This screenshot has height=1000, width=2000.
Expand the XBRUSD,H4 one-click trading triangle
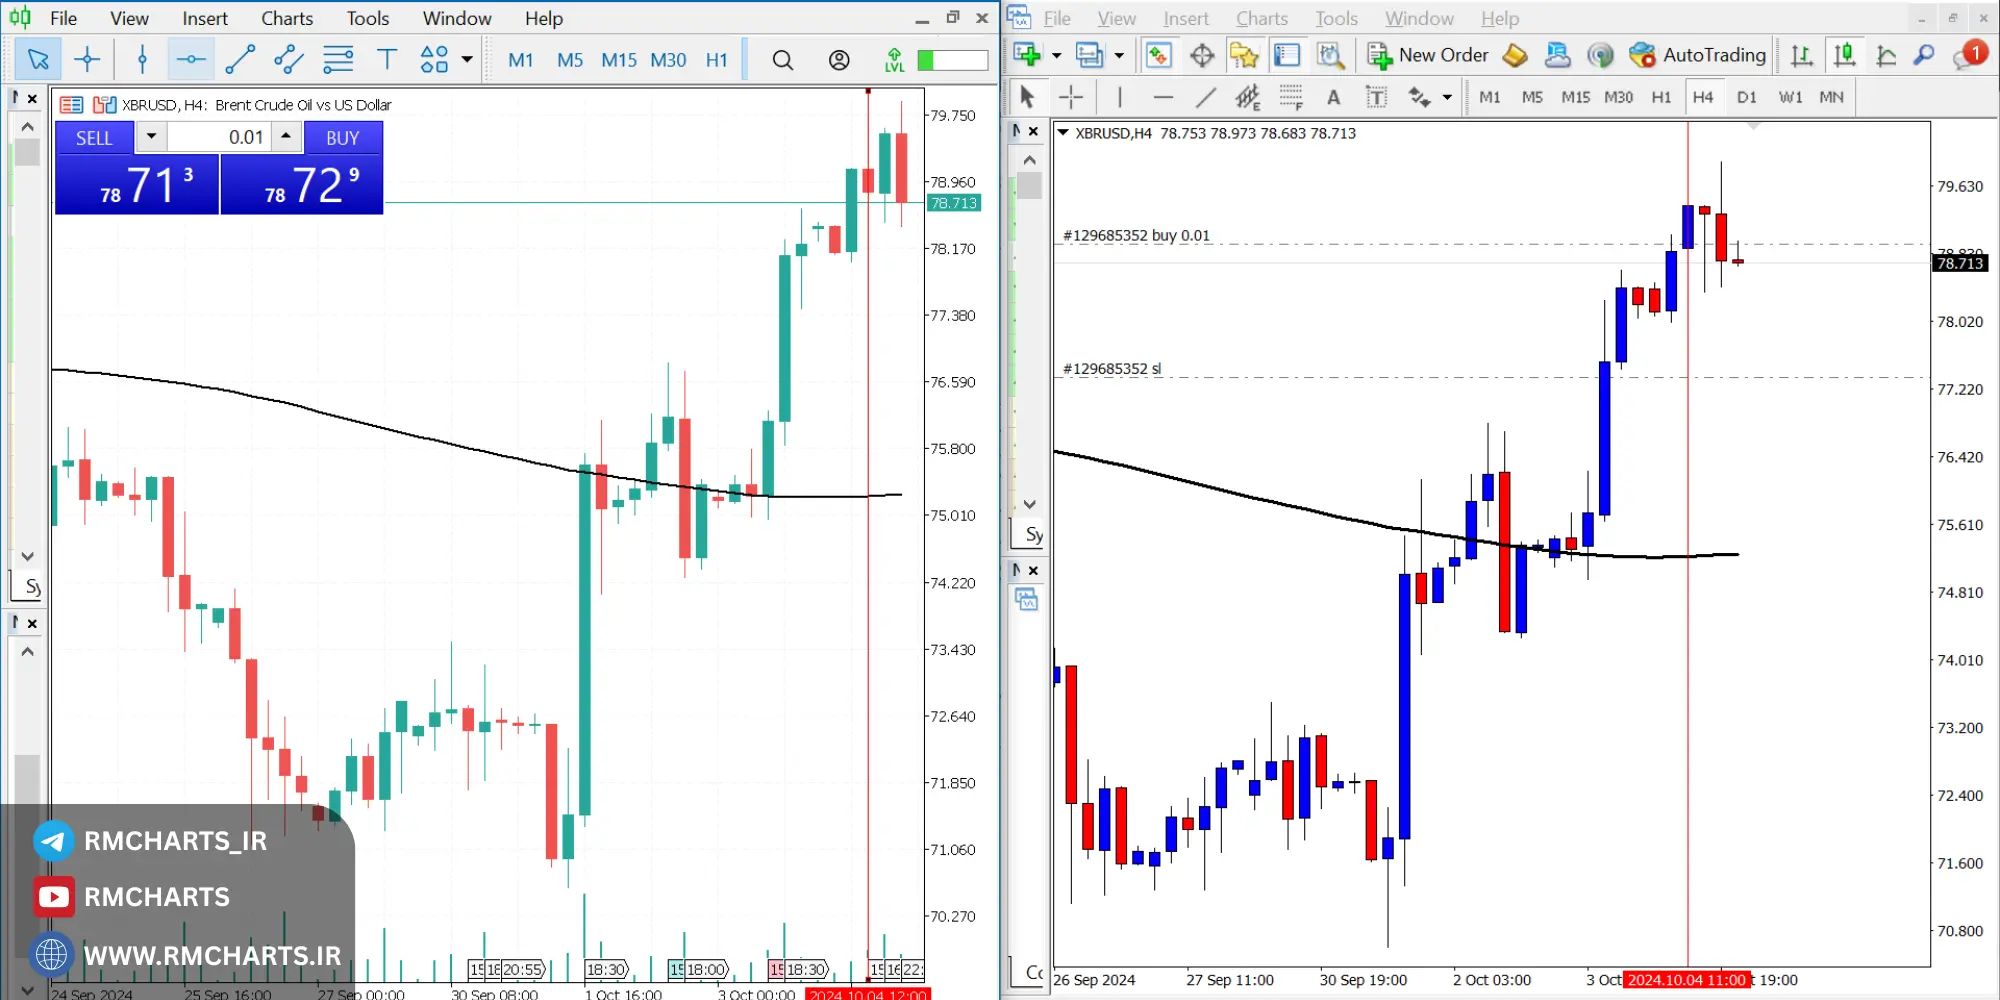(1063, 133)
